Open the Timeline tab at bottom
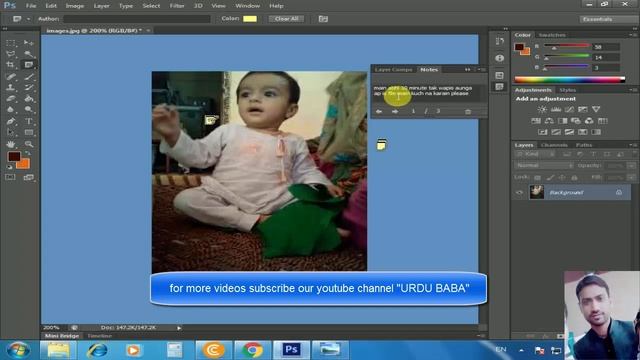The height and width of the screenshot is (360, 640). pyautogui.click(x=99, y=336)
